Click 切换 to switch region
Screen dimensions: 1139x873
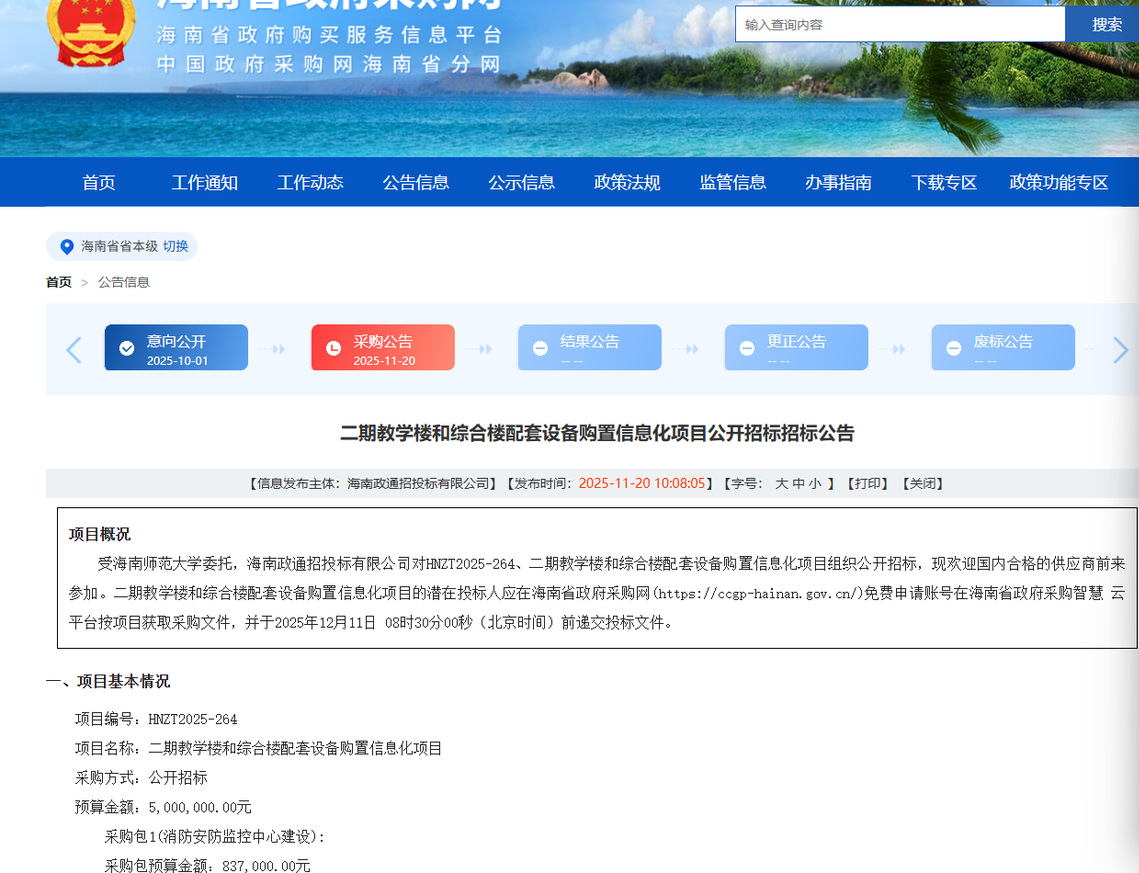coord(175,246)
